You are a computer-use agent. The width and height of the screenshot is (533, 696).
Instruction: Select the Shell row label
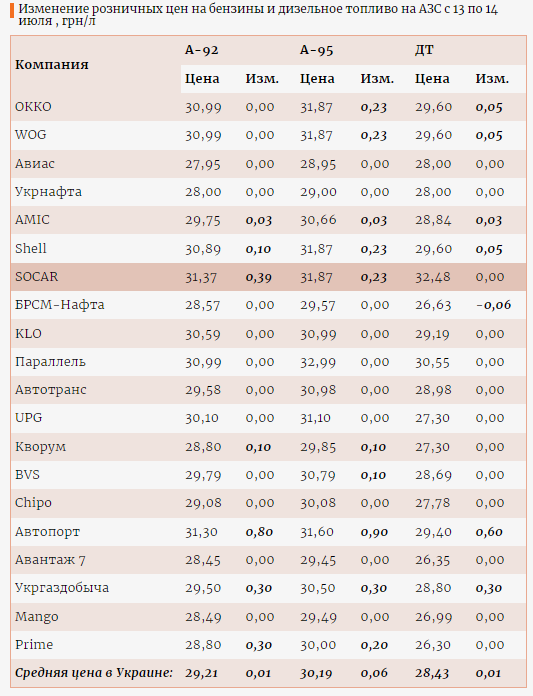(31, 248)
